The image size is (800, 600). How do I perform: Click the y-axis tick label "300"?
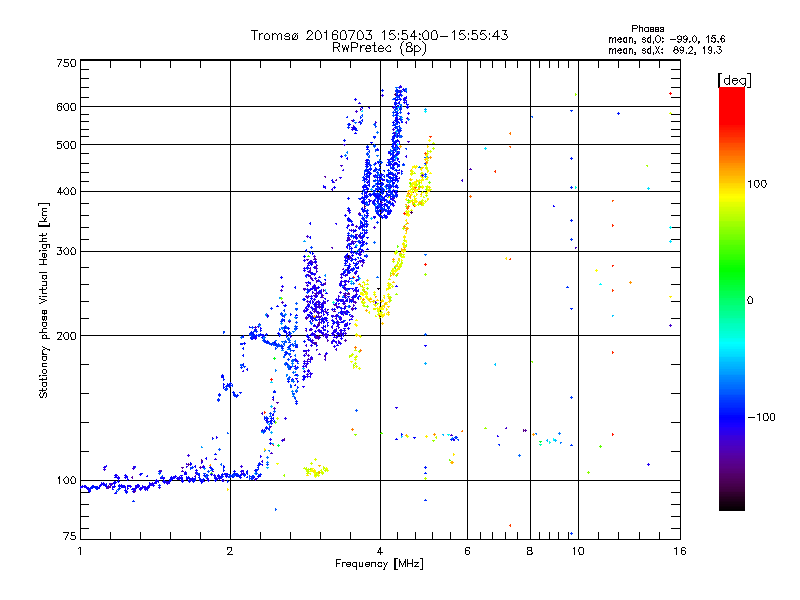point(66,251)
